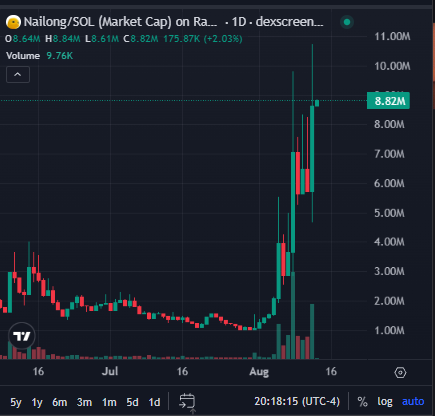Screen dimensions: 435x416
Task: Click the current price label 8.82M
Action: [x=388, y=101]
